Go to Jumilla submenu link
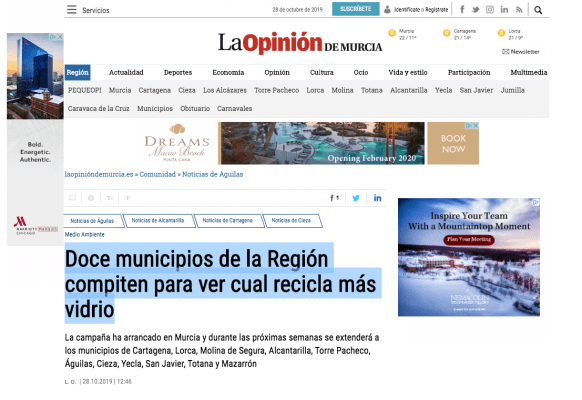The width and height of the screenshot is (582, 400). [513, 90]
